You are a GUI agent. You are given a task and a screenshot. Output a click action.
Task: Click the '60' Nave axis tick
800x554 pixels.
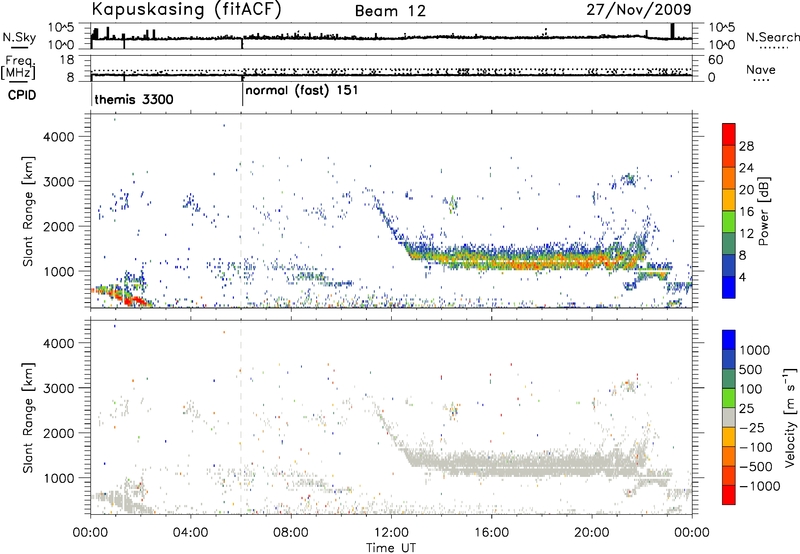click(x=715, y=60)
